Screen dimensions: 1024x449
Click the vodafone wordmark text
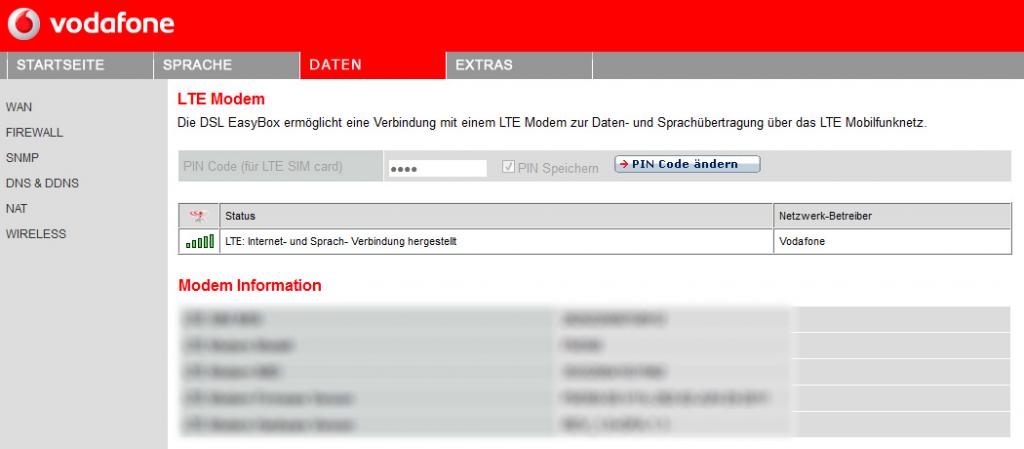[112, 24]
